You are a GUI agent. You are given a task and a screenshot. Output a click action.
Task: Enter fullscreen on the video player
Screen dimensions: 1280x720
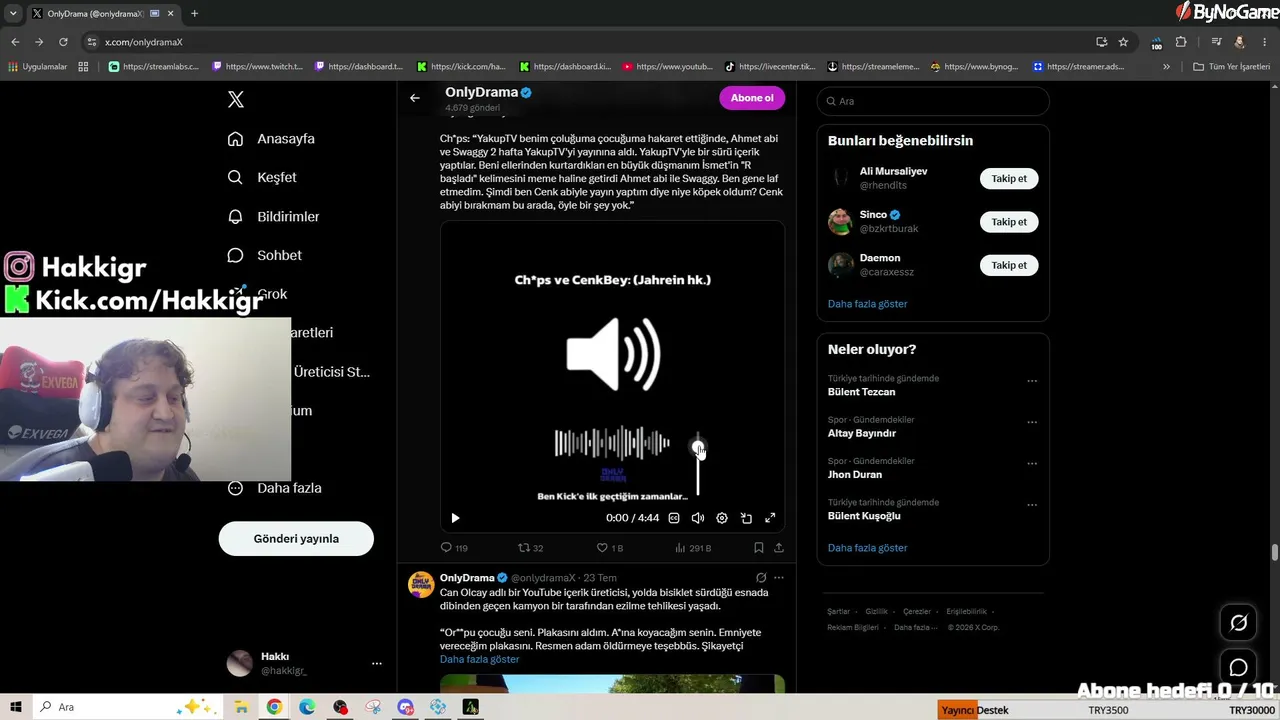[x=770, y=518]
